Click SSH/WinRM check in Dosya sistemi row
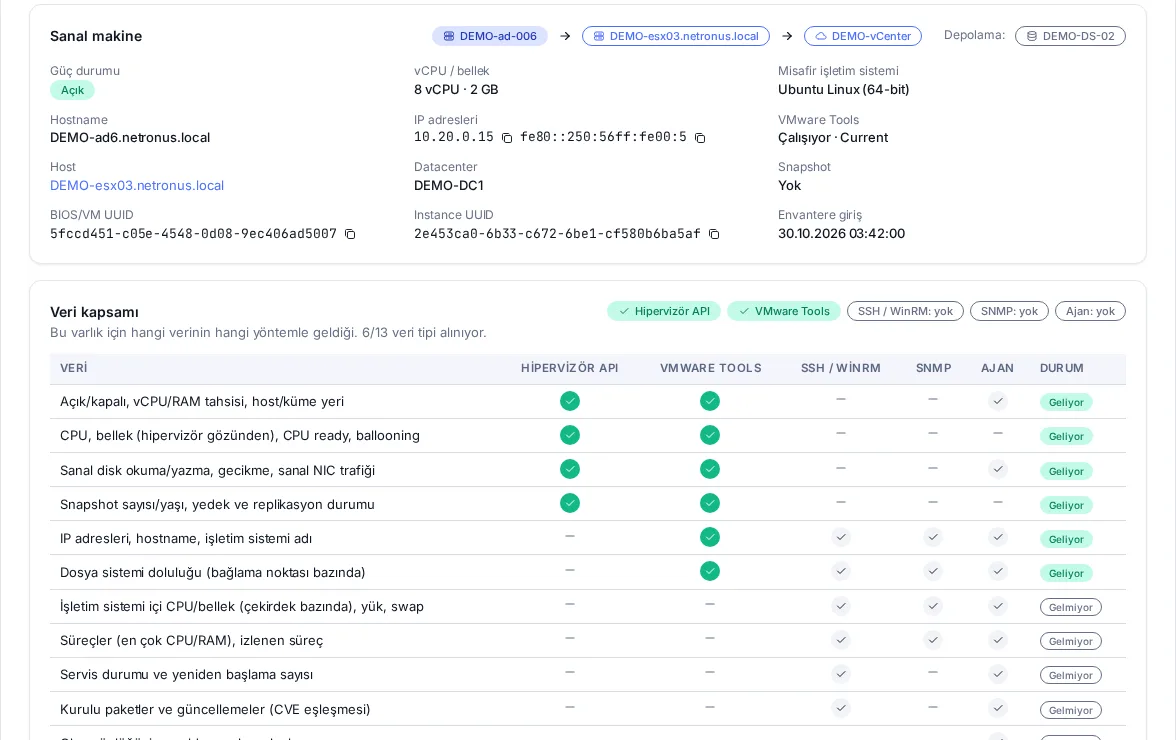 coord(841,571)
